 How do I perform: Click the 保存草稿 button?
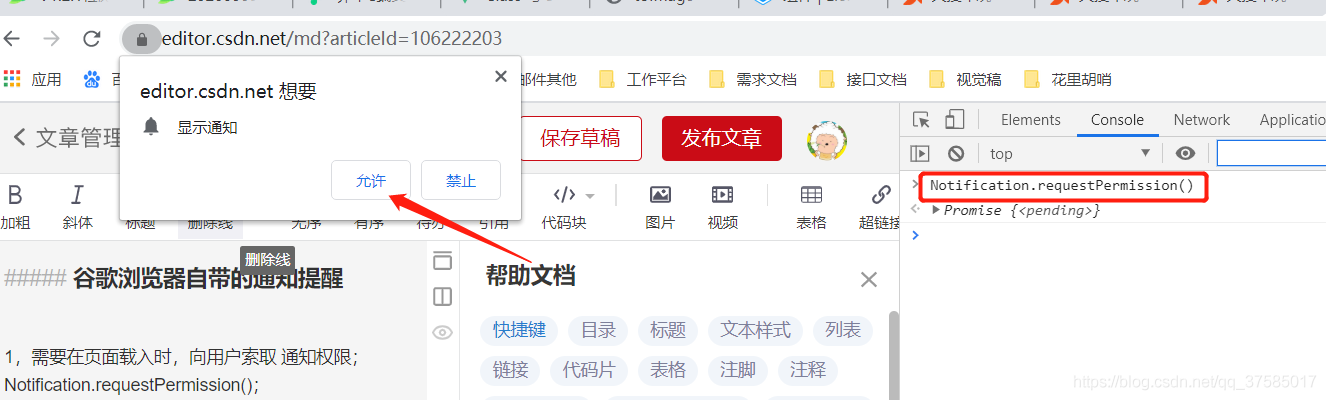pyautogui.click(x=580, y=138)
